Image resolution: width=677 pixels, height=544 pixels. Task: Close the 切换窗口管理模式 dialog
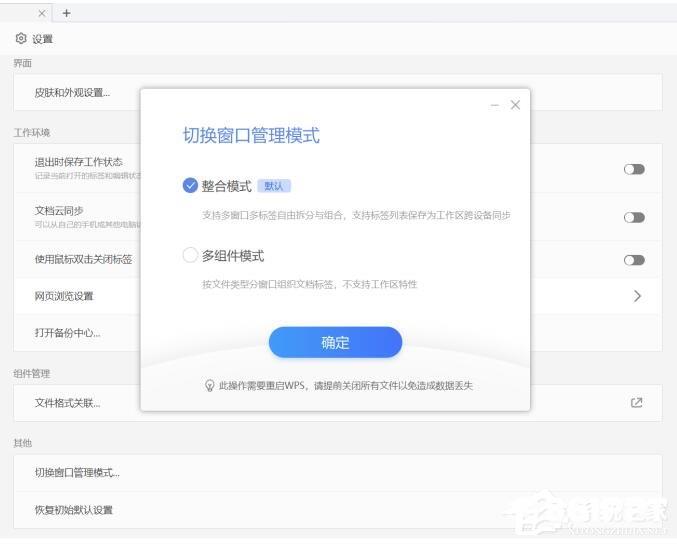click(x=515, y=105)
